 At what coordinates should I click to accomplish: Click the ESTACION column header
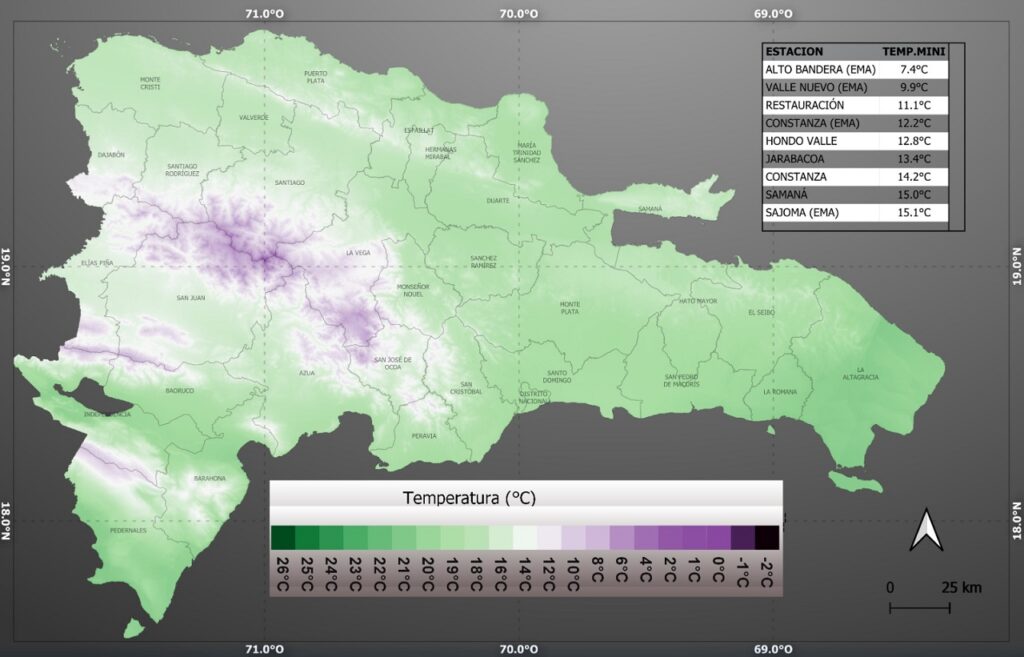coord(794,51)
